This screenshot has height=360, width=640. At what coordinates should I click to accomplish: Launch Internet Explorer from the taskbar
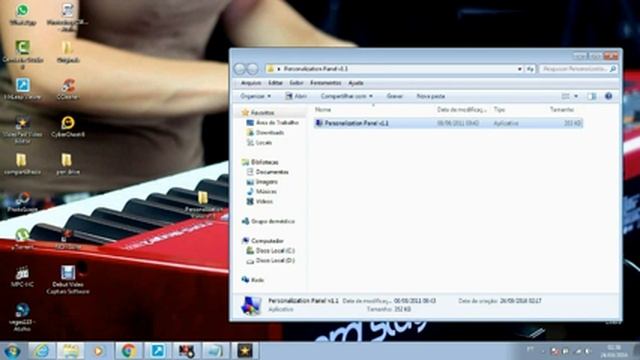[x=42, y=351]
